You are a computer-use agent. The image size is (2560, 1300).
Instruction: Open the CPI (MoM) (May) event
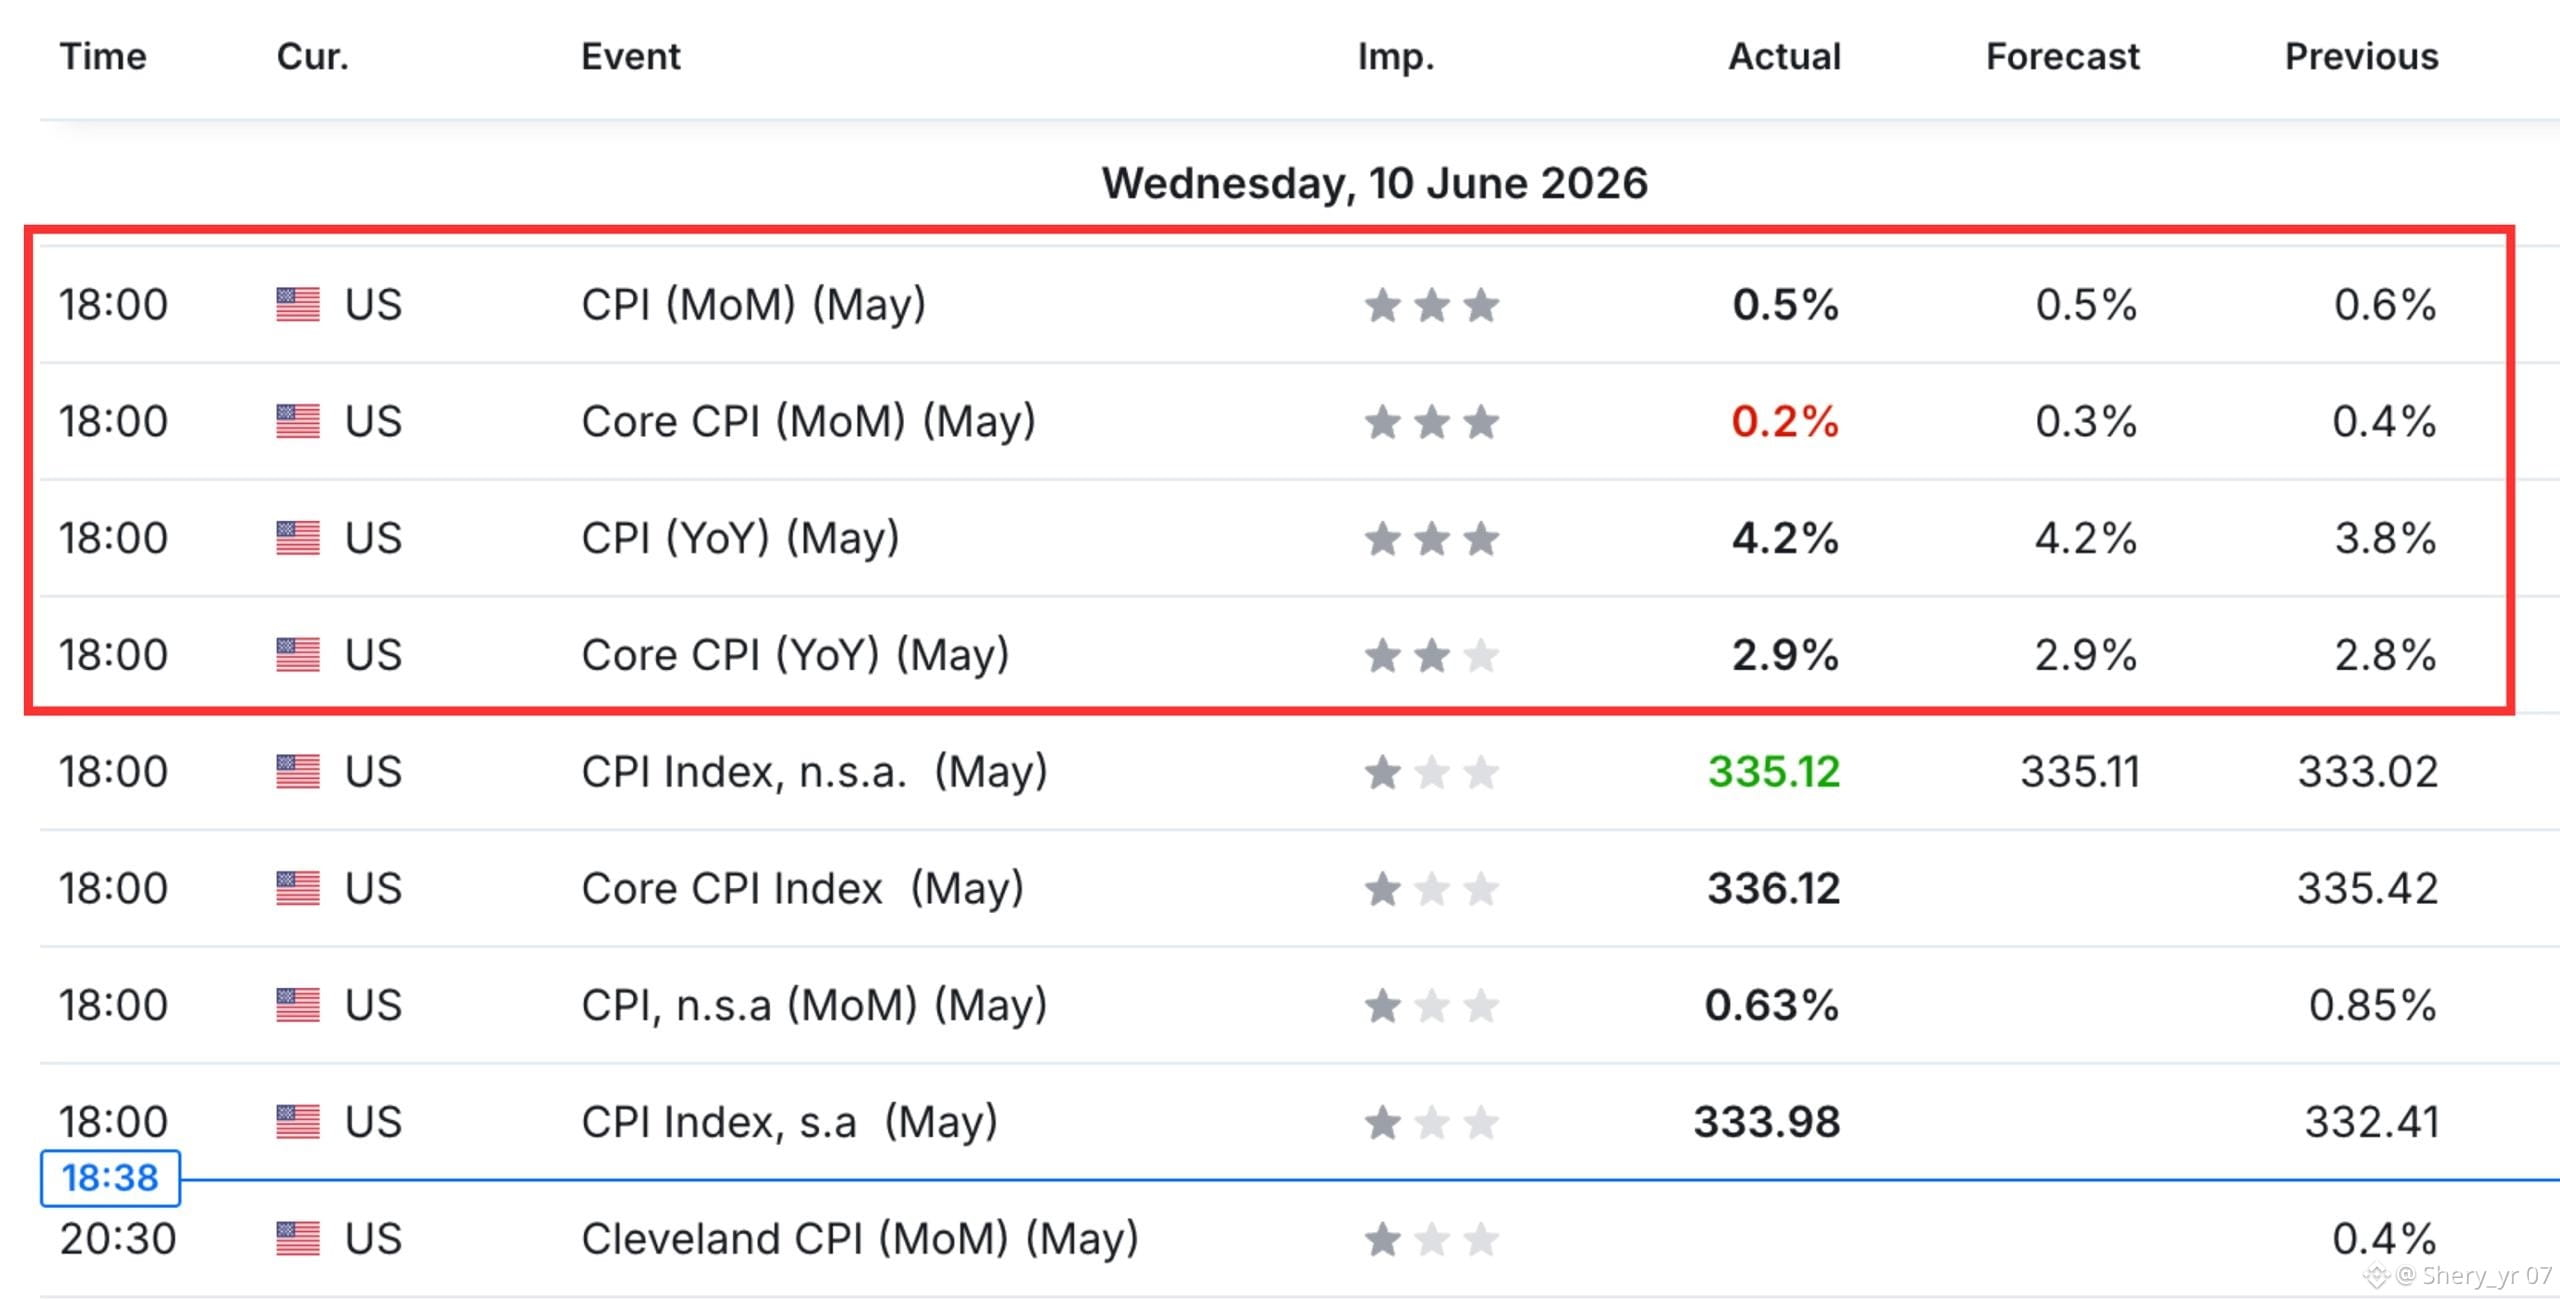click(x=754, y=305)
